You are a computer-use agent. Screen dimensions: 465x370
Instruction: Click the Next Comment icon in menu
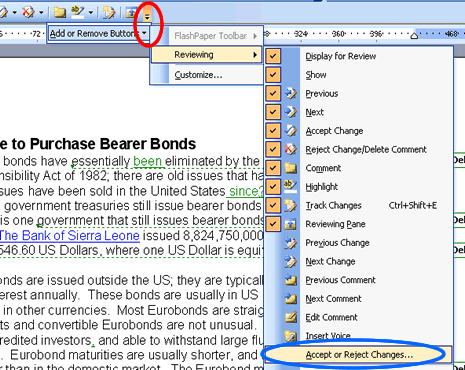[291, 298]
